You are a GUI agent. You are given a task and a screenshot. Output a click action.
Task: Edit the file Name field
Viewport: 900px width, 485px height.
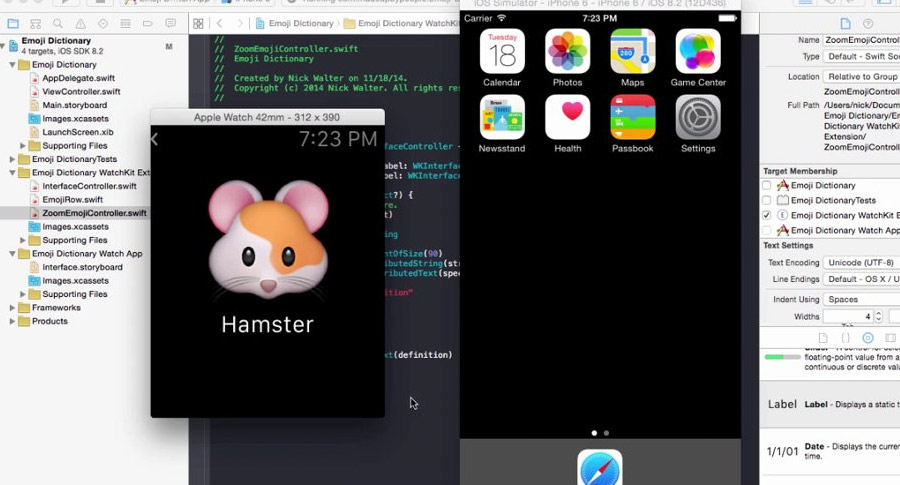click(861, 40)
